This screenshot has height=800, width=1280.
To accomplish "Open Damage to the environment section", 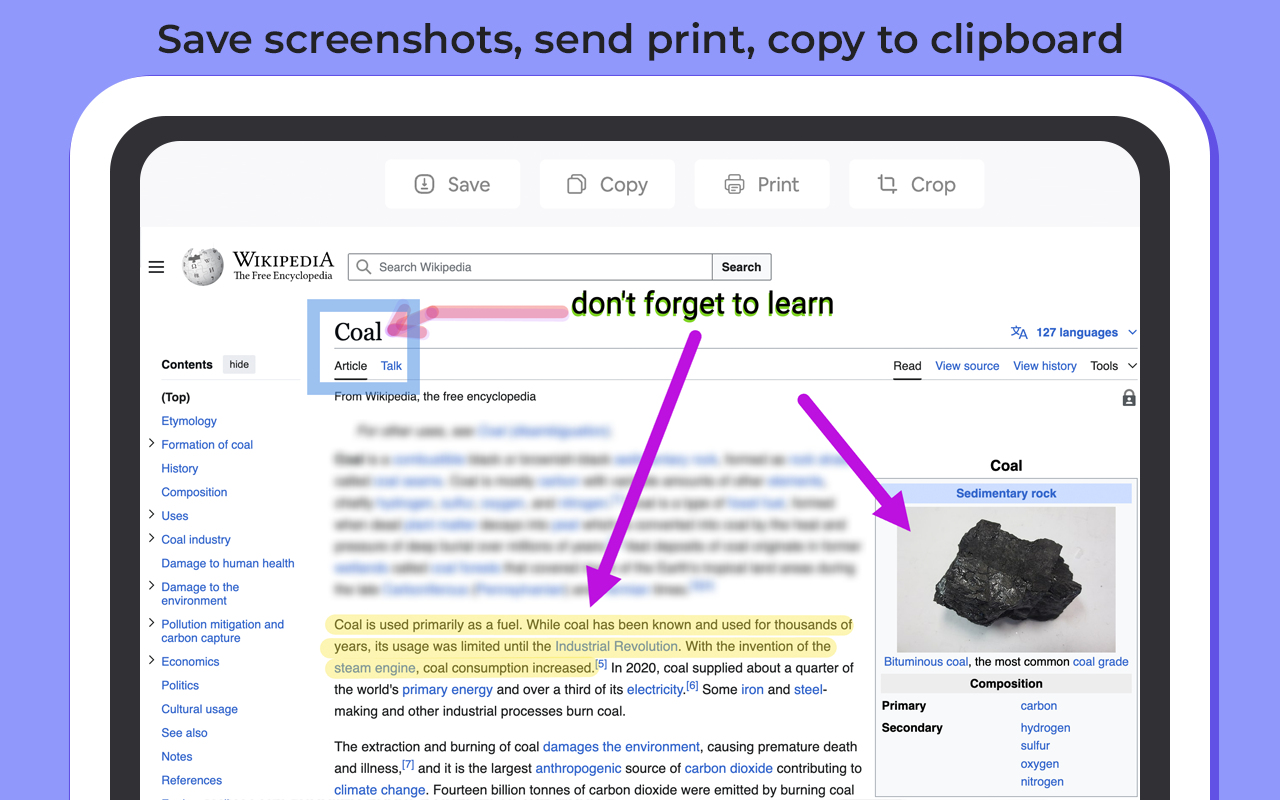I will [200, 594].
